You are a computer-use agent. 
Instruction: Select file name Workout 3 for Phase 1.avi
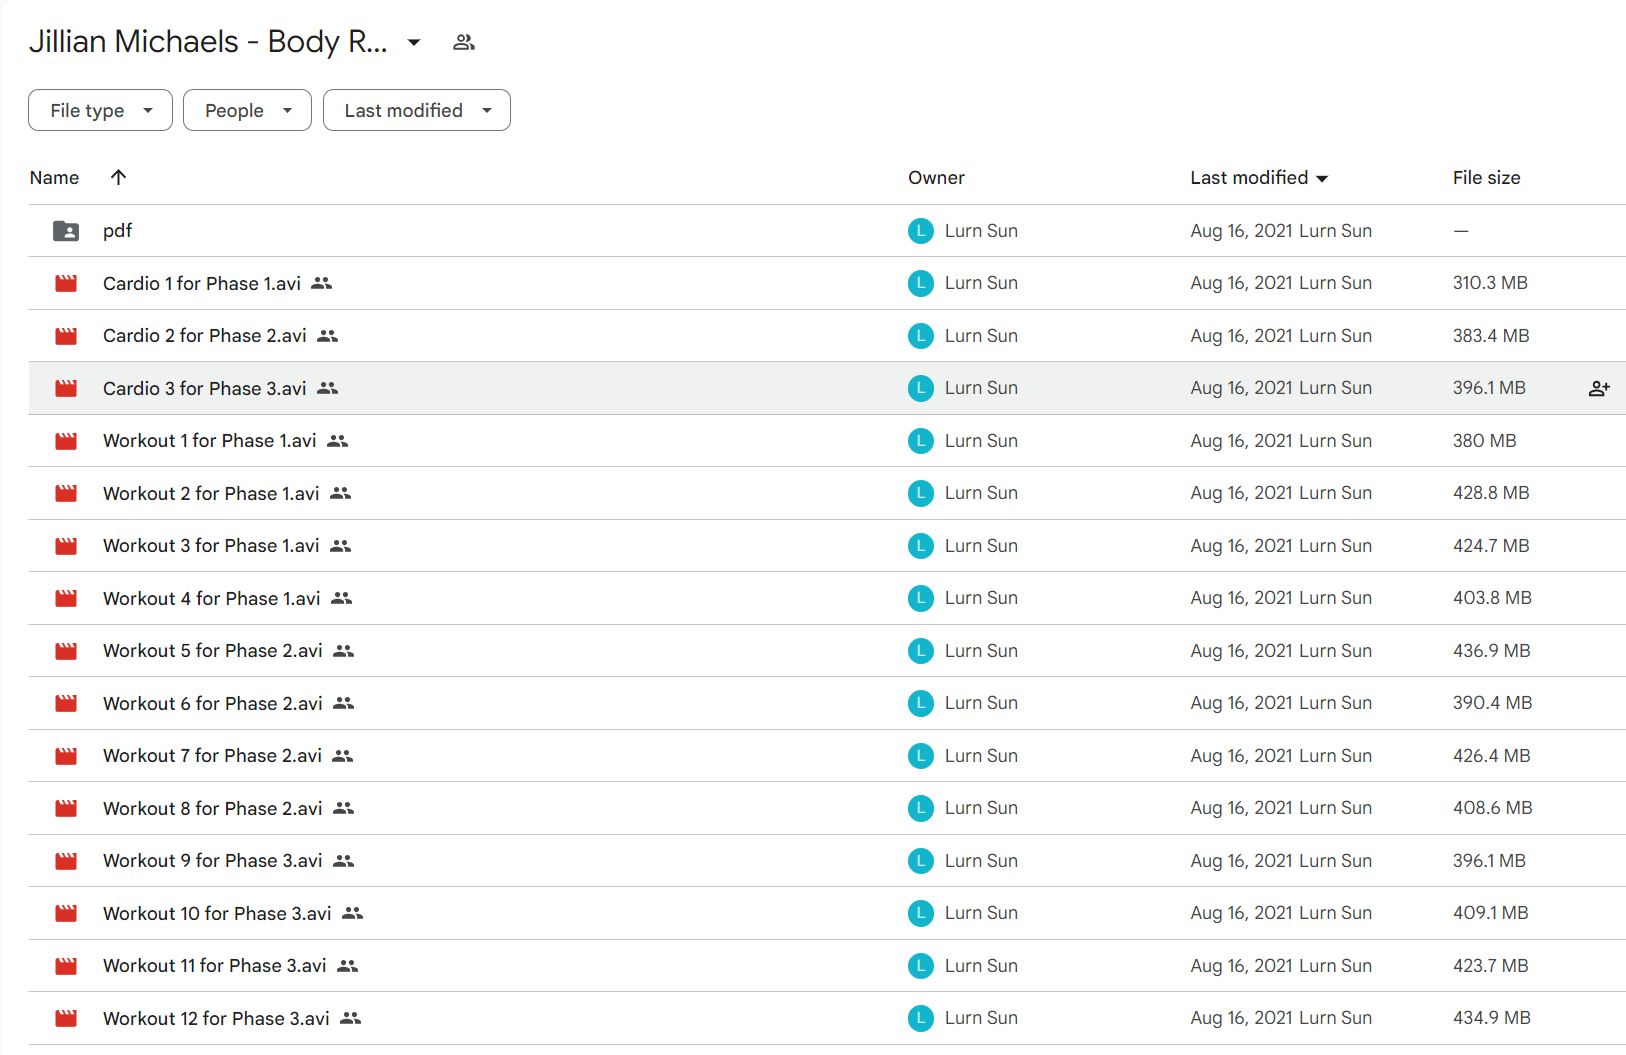click(x=211, y=546)
